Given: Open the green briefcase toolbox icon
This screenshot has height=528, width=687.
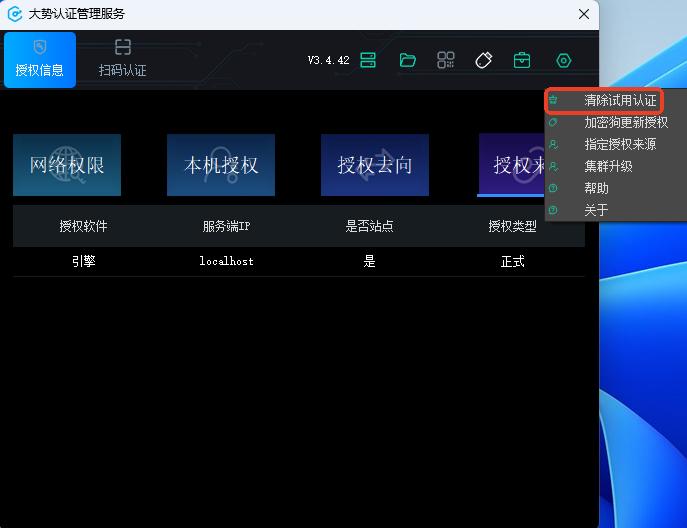Looking at the screenshot, I should point(522,60).
